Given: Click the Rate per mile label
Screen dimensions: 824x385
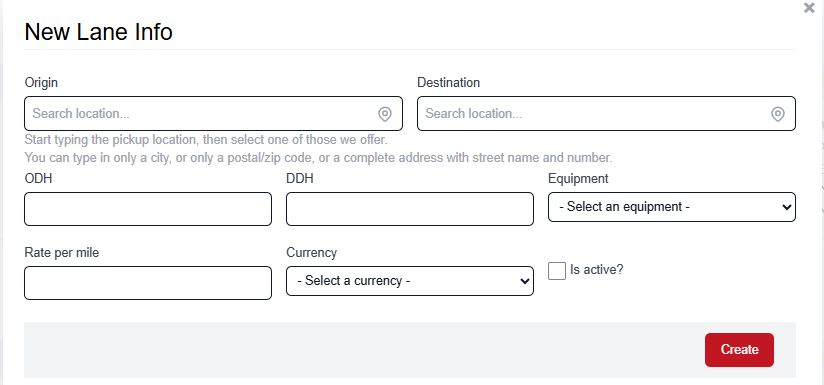Looking at the screenshot, I should click(61, 253).
